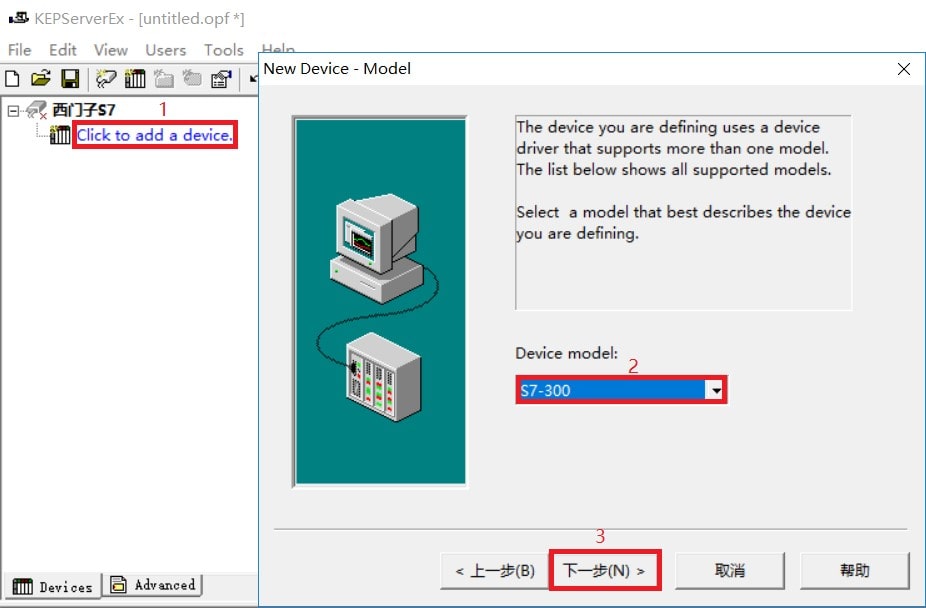This screenshot has height=608, width=926.
Task: Click the New project toolbar icon
Action: click(x=12, y=79)
